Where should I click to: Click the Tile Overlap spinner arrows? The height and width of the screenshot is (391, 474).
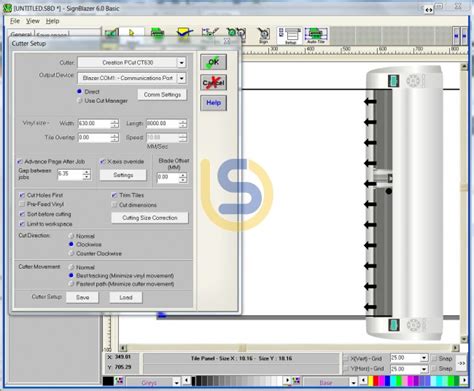pyautogui.click(x=114, y=138)
